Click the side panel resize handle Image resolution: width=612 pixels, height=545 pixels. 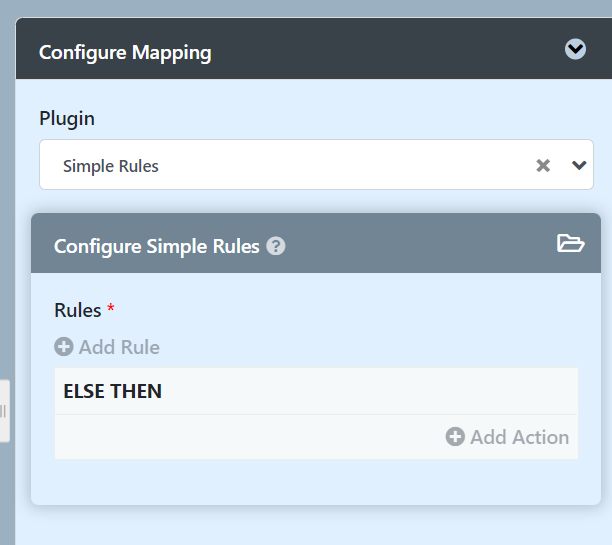(4, 410)
